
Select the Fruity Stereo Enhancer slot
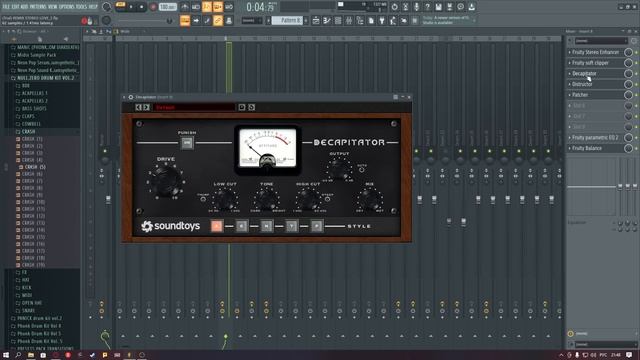pyautogui.click(x=595, y=52)
